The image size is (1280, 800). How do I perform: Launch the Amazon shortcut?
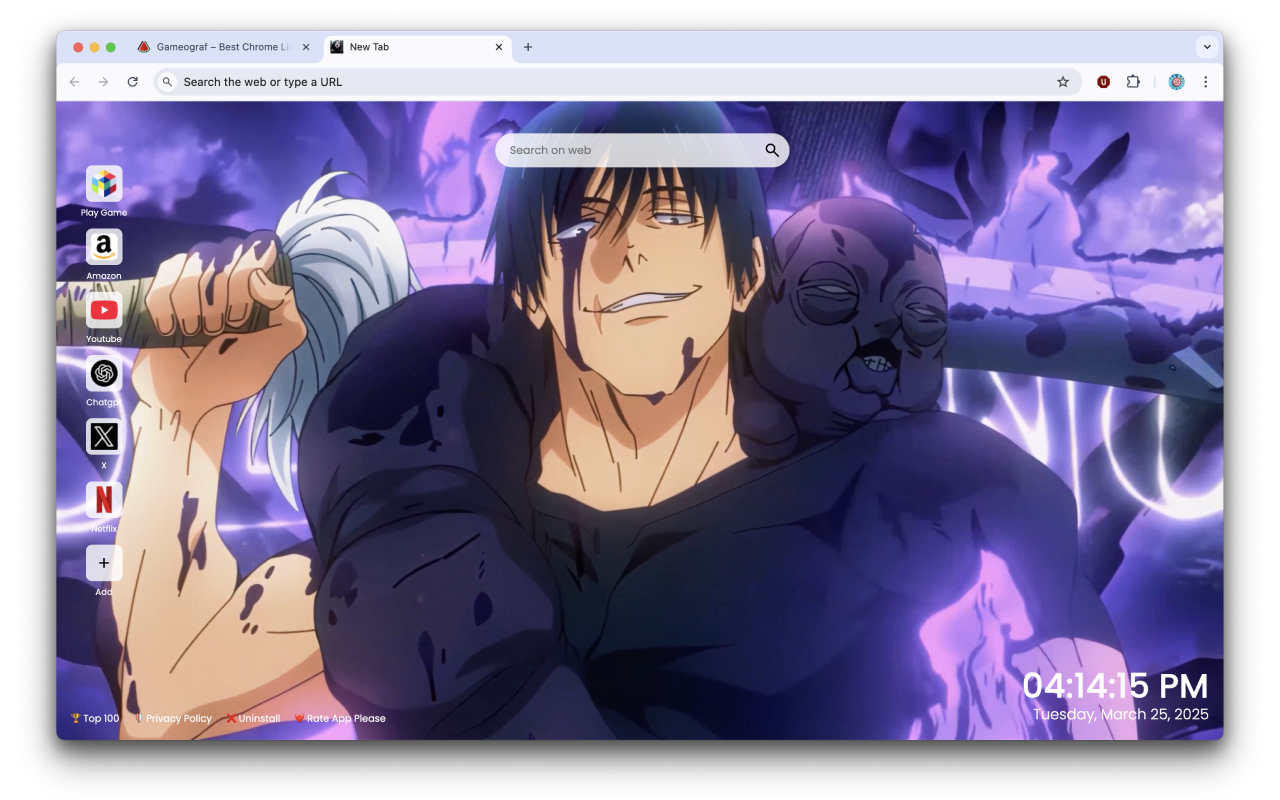pos(104,248)
